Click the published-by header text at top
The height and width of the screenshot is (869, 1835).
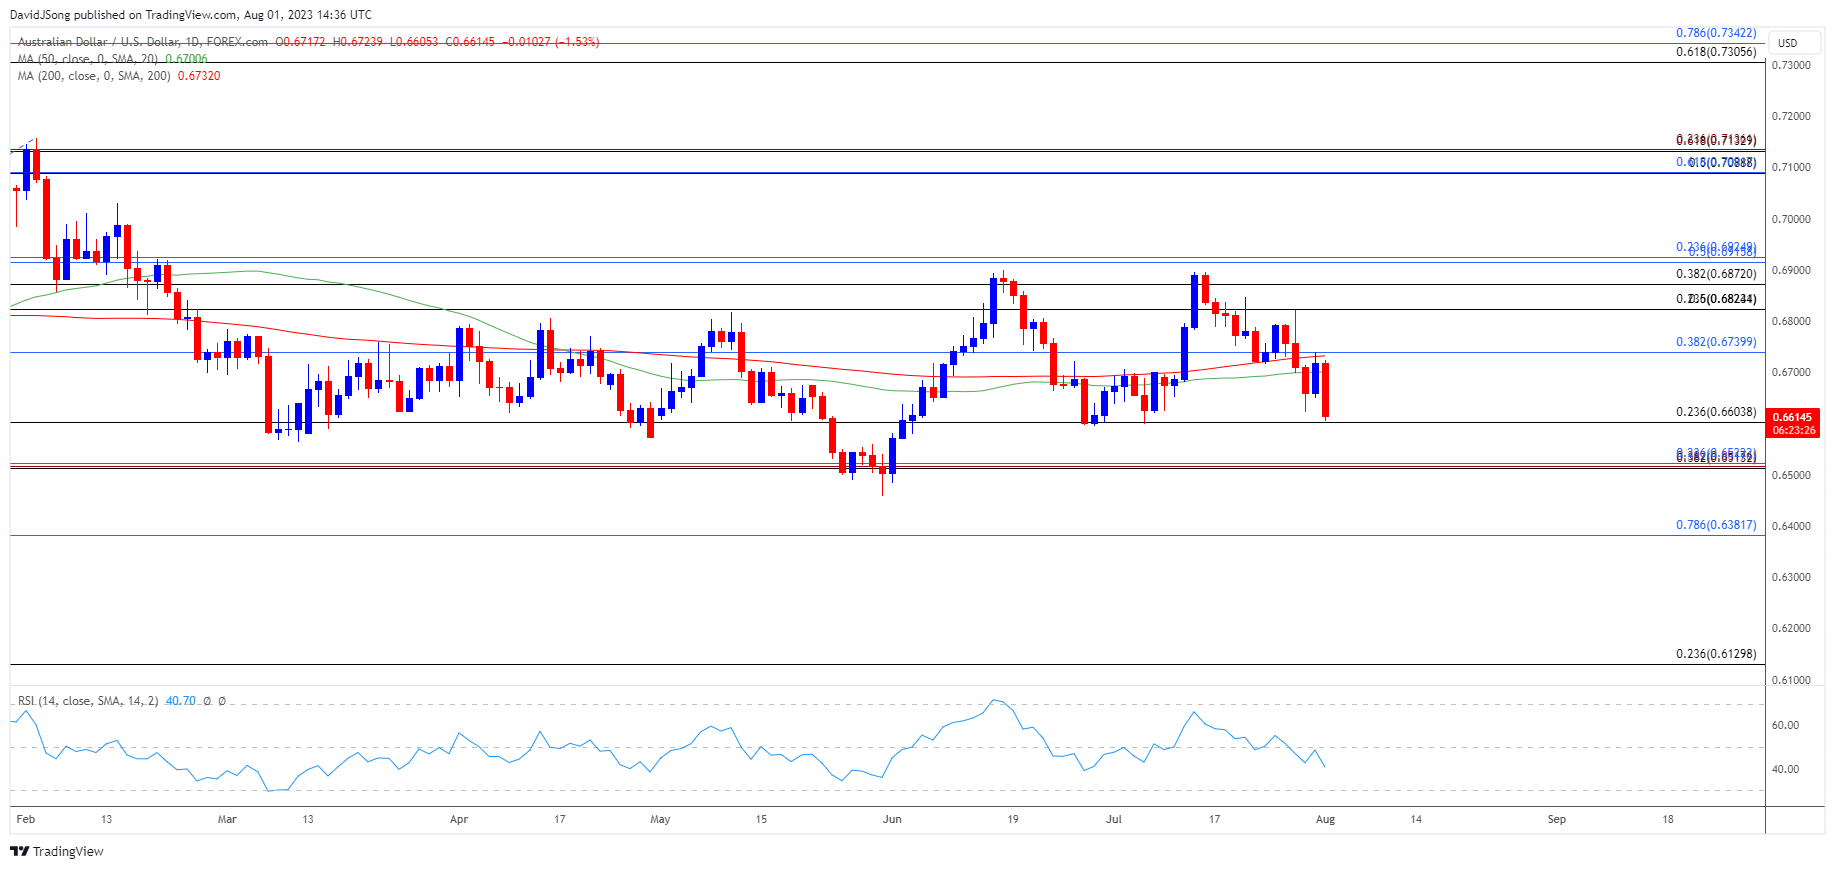191,15
